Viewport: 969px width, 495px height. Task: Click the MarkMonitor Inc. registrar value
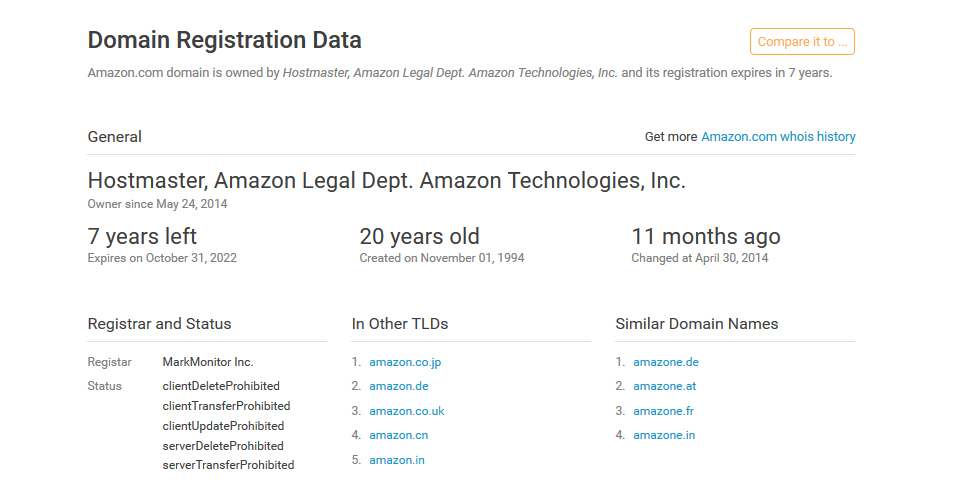(208, 362)
